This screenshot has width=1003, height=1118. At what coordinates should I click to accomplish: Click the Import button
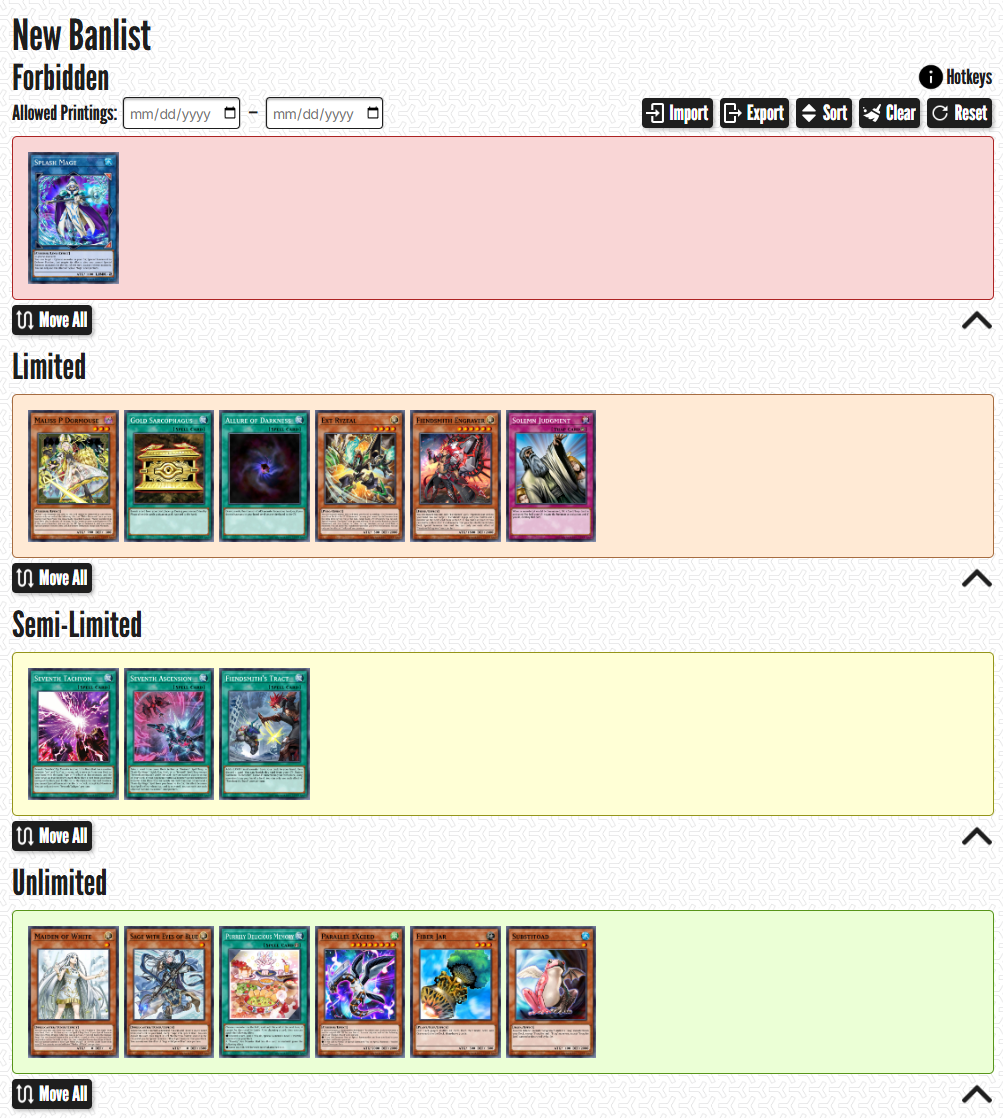677,113
